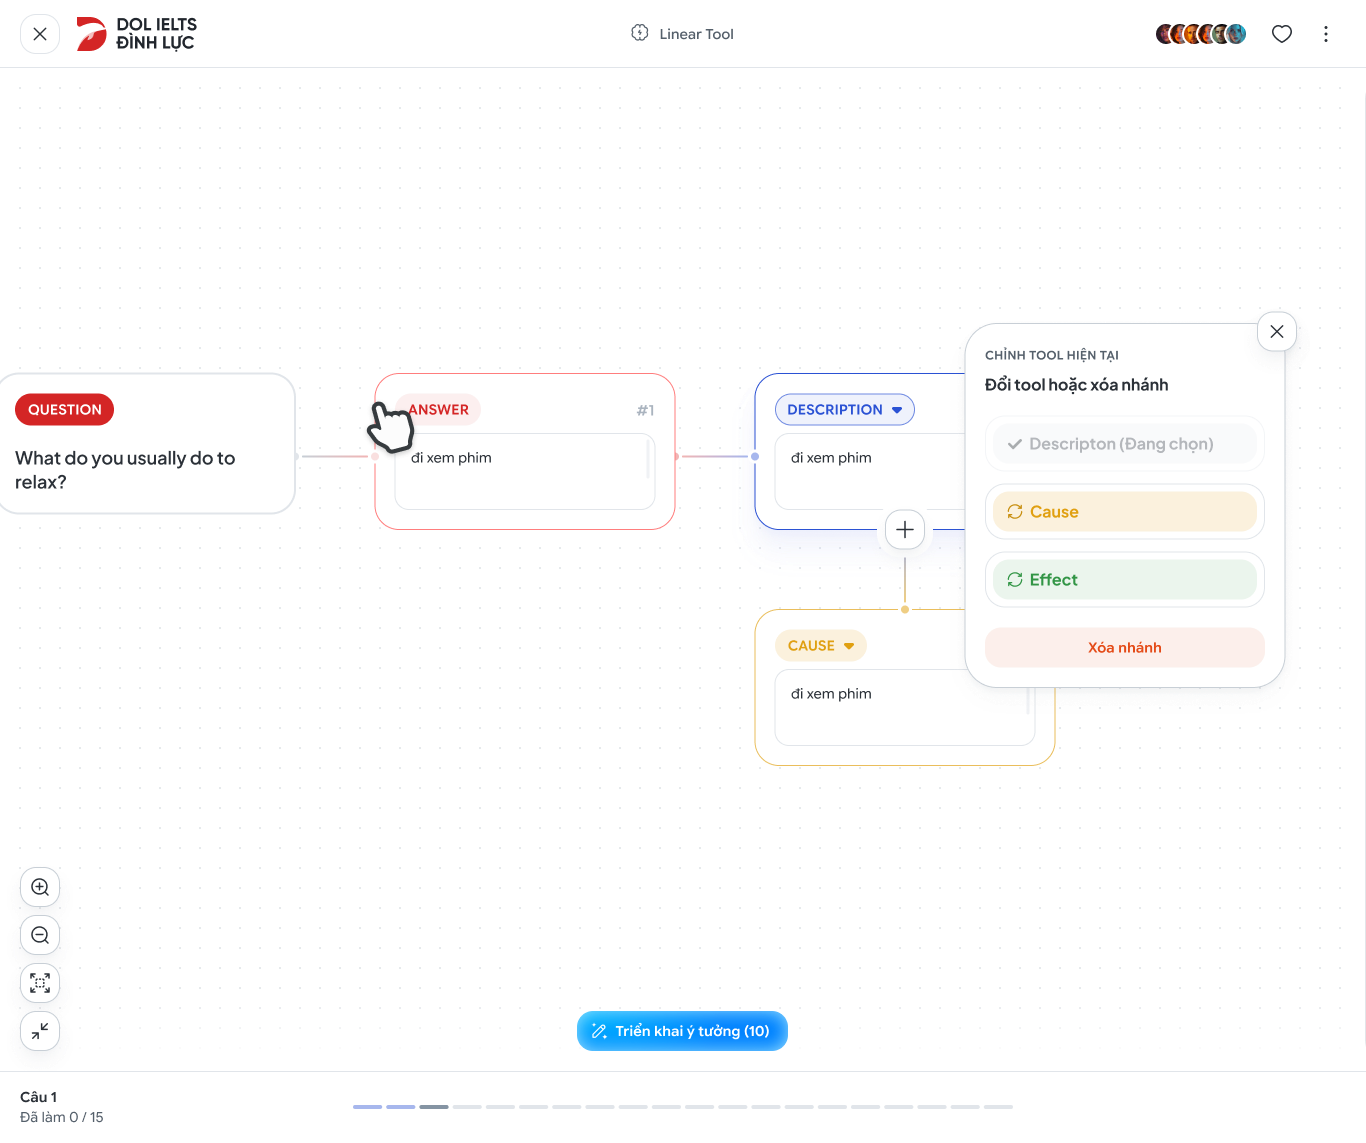Click the zoom in magnifier icon

pyautogui.click(x=40, y=887)
